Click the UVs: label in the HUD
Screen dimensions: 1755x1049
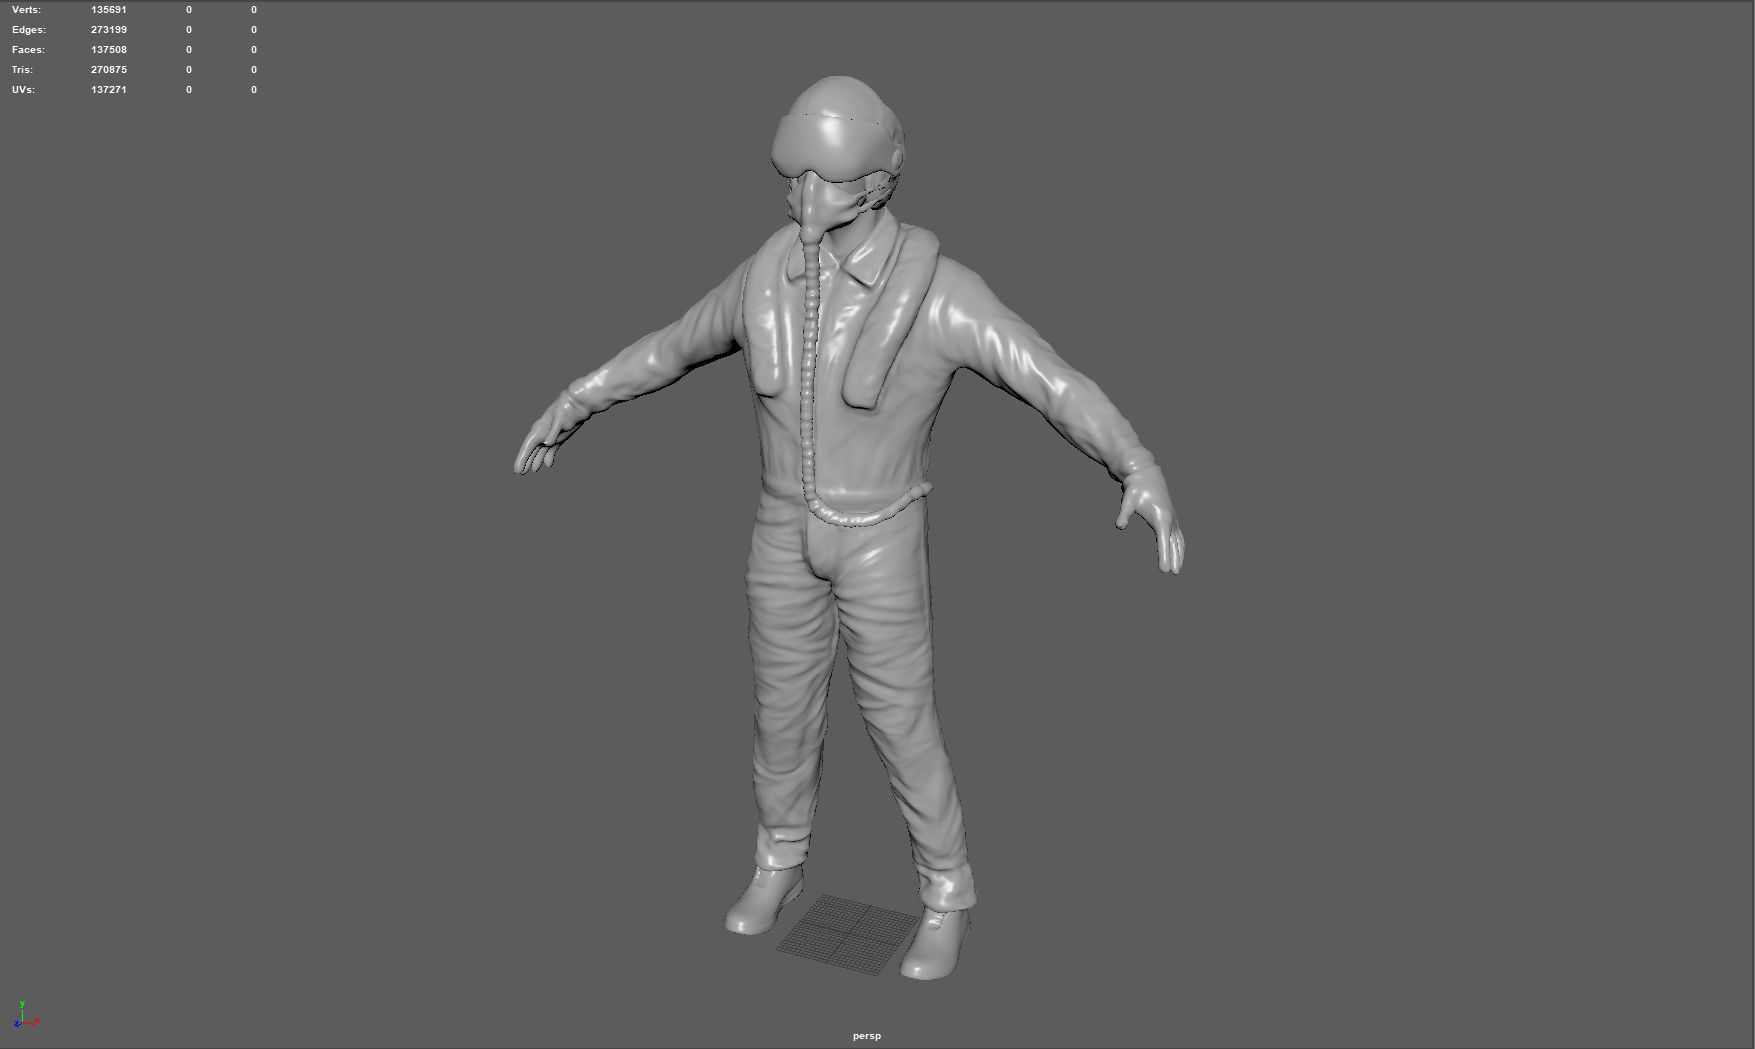coord(23,90)
